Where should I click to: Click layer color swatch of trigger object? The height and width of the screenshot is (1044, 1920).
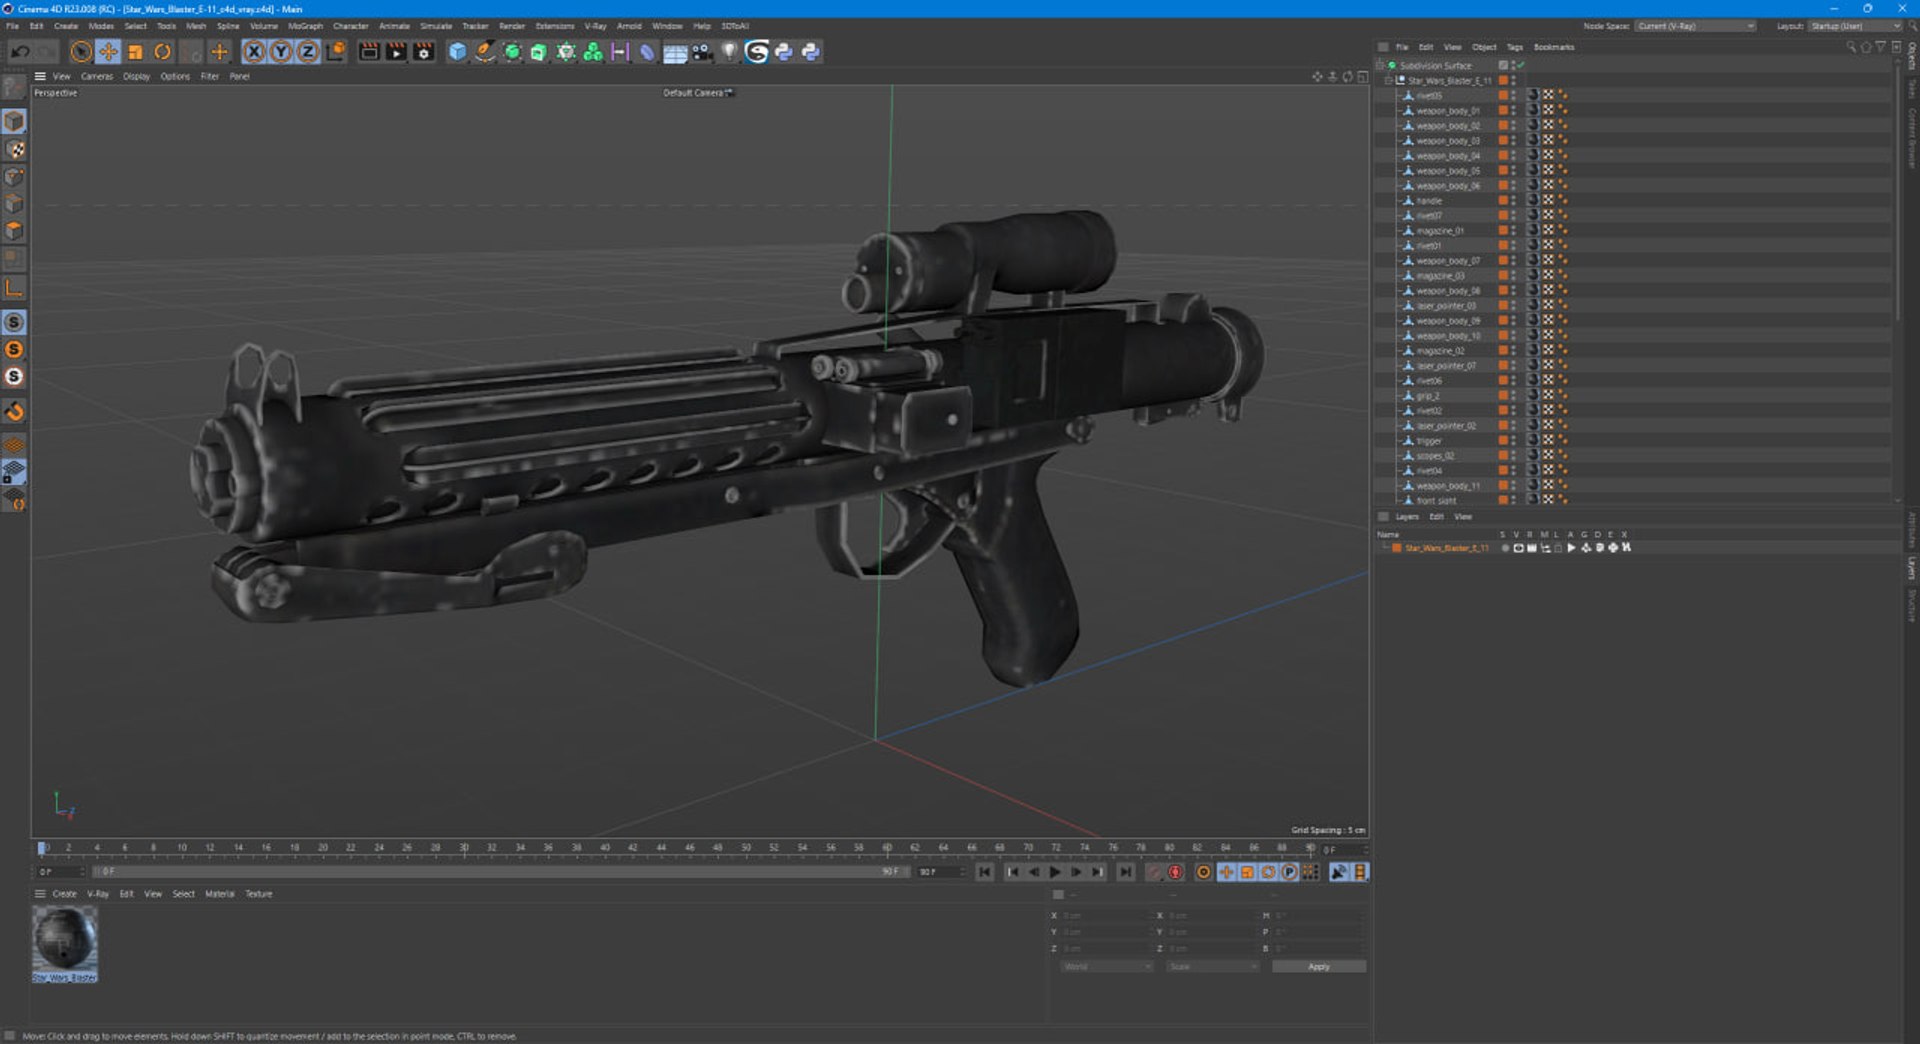click(1502, 441)
